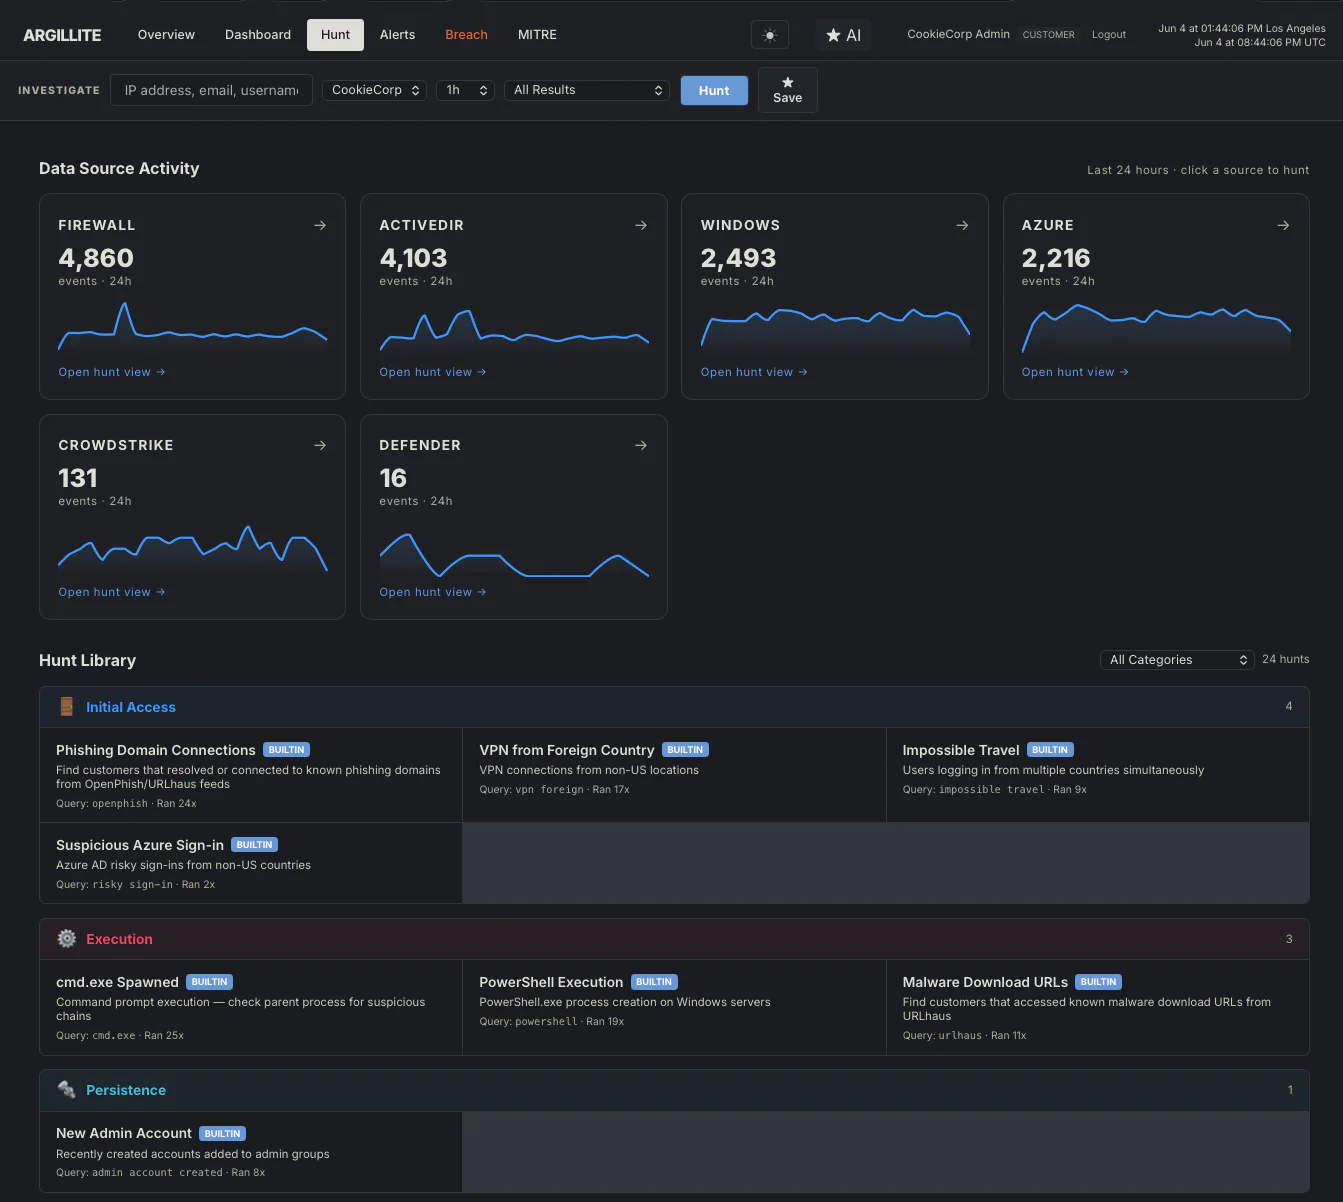The image size is (1343, 1202).
Task: Open the 1h time range dropdown
Action: click(x=465, y=90)
